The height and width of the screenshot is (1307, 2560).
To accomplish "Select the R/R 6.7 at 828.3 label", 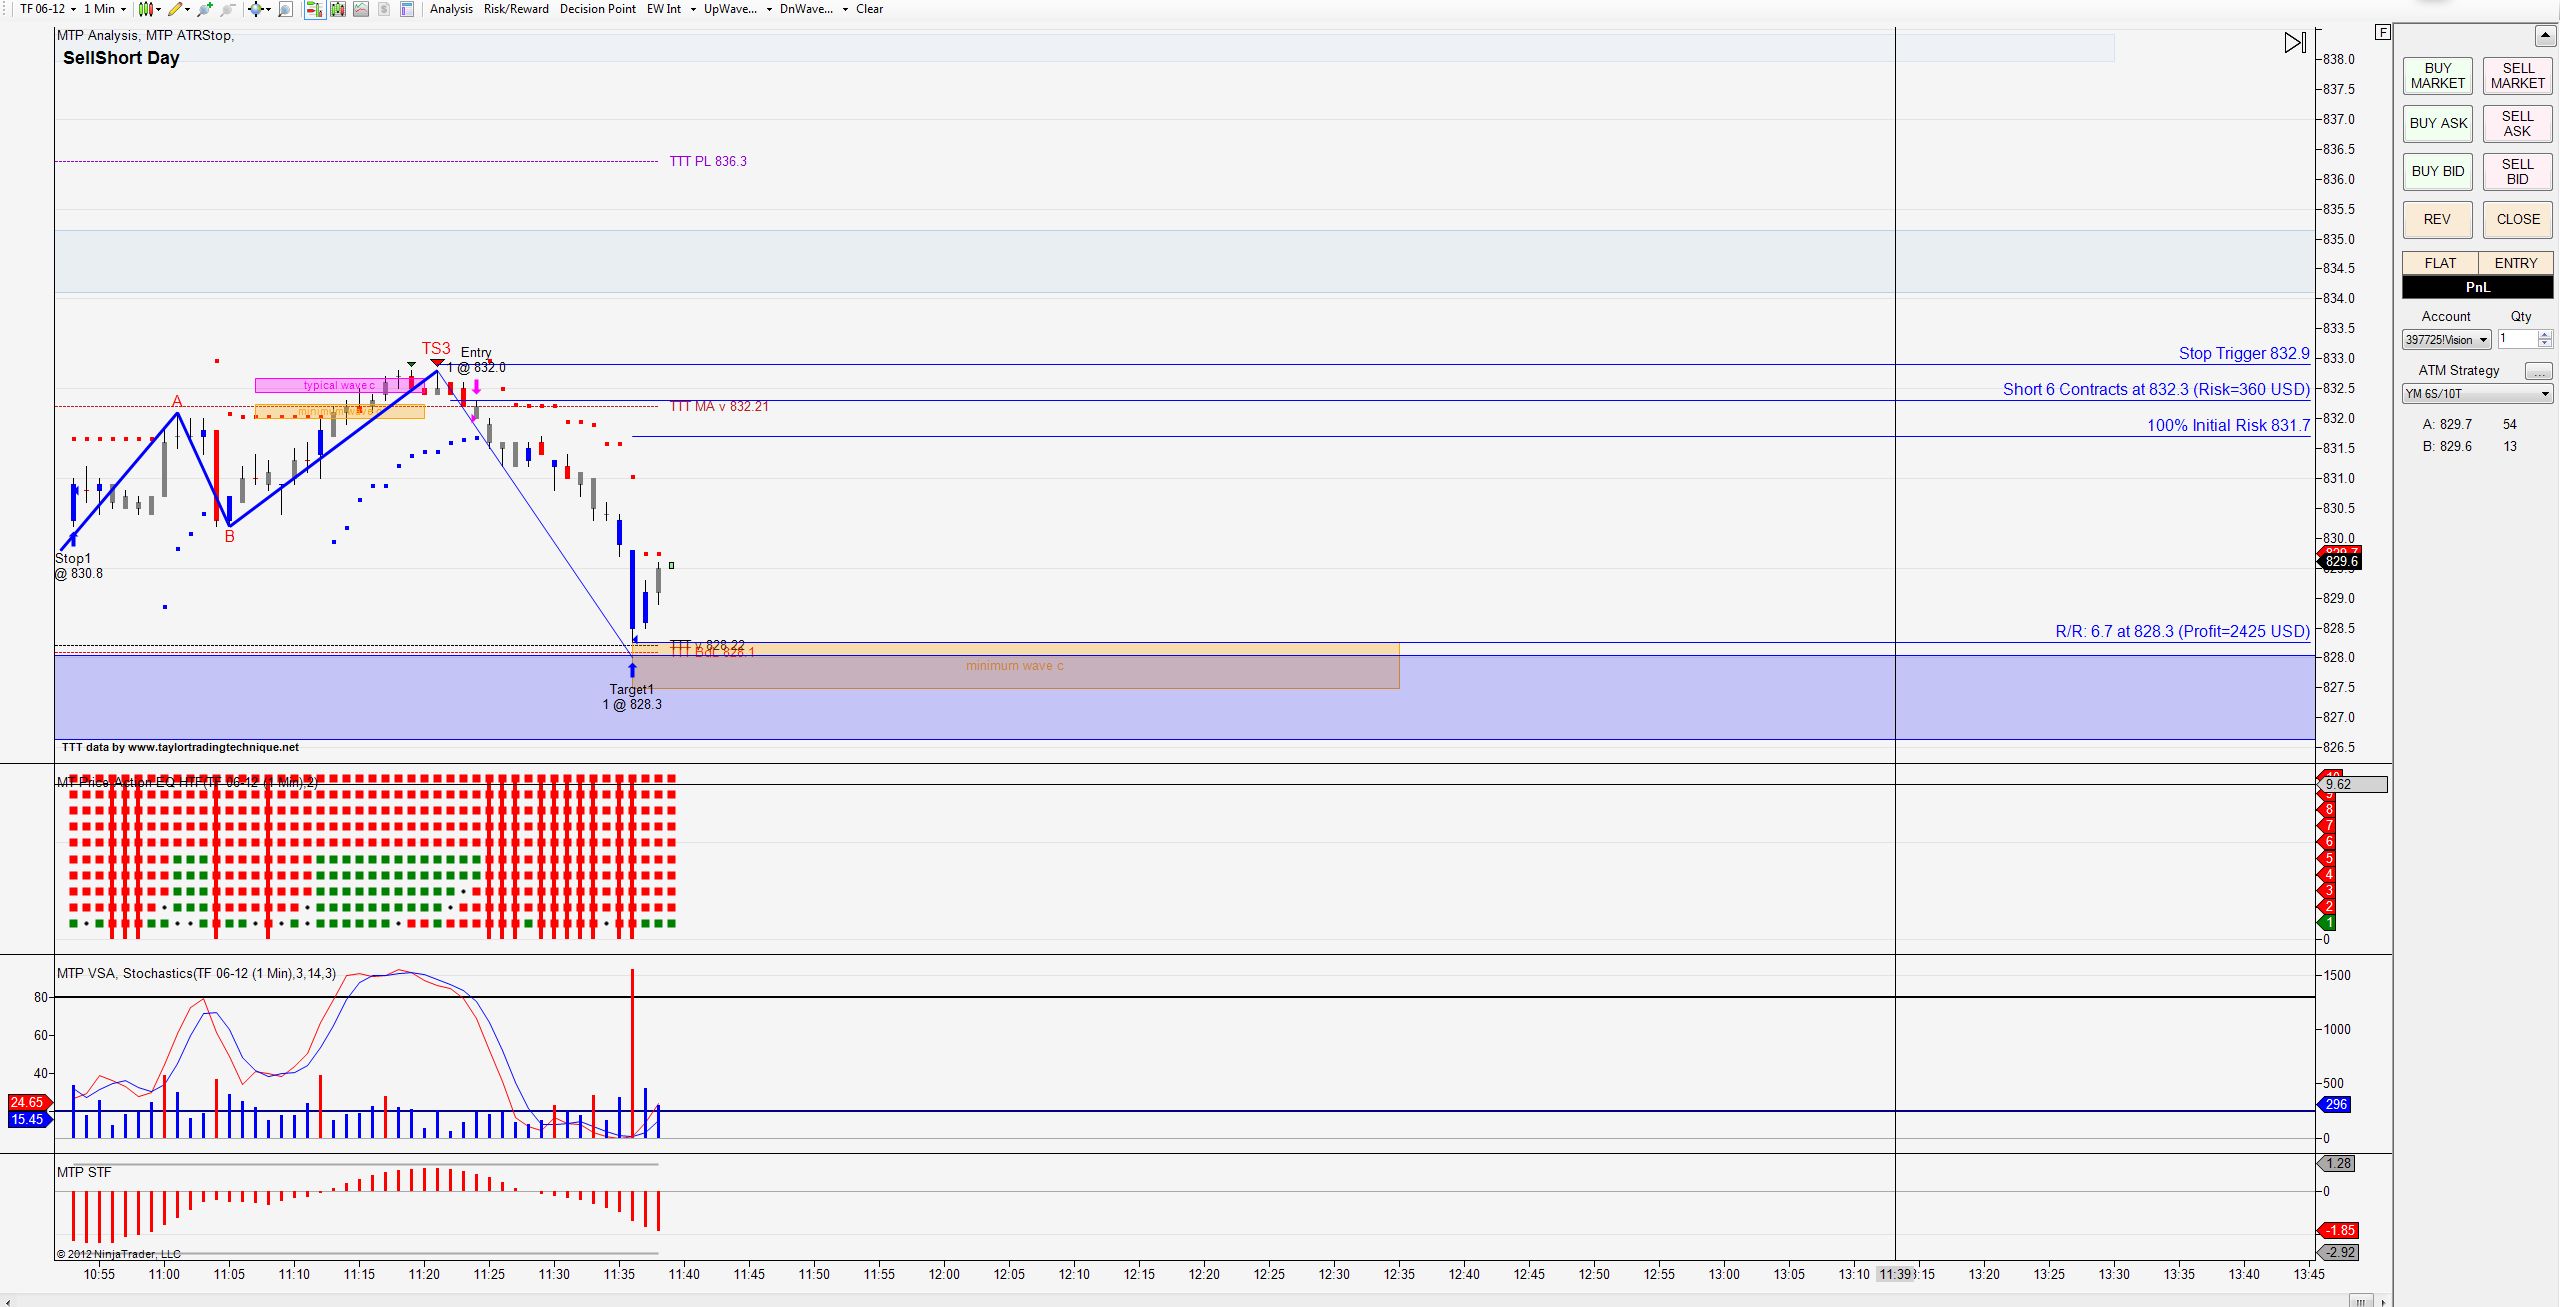I will 2182,632.
